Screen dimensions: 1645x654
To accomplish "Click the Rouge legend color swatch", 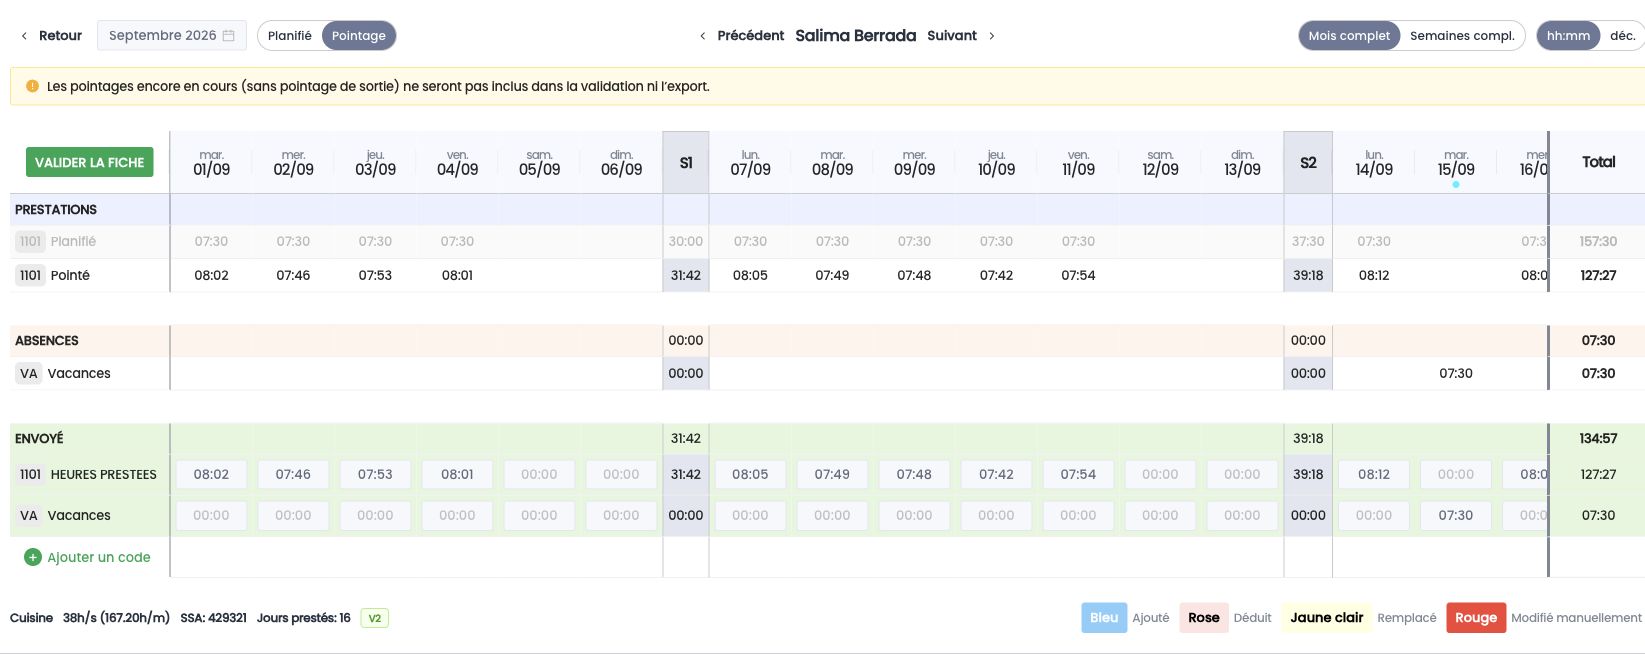I will 1476,618.
